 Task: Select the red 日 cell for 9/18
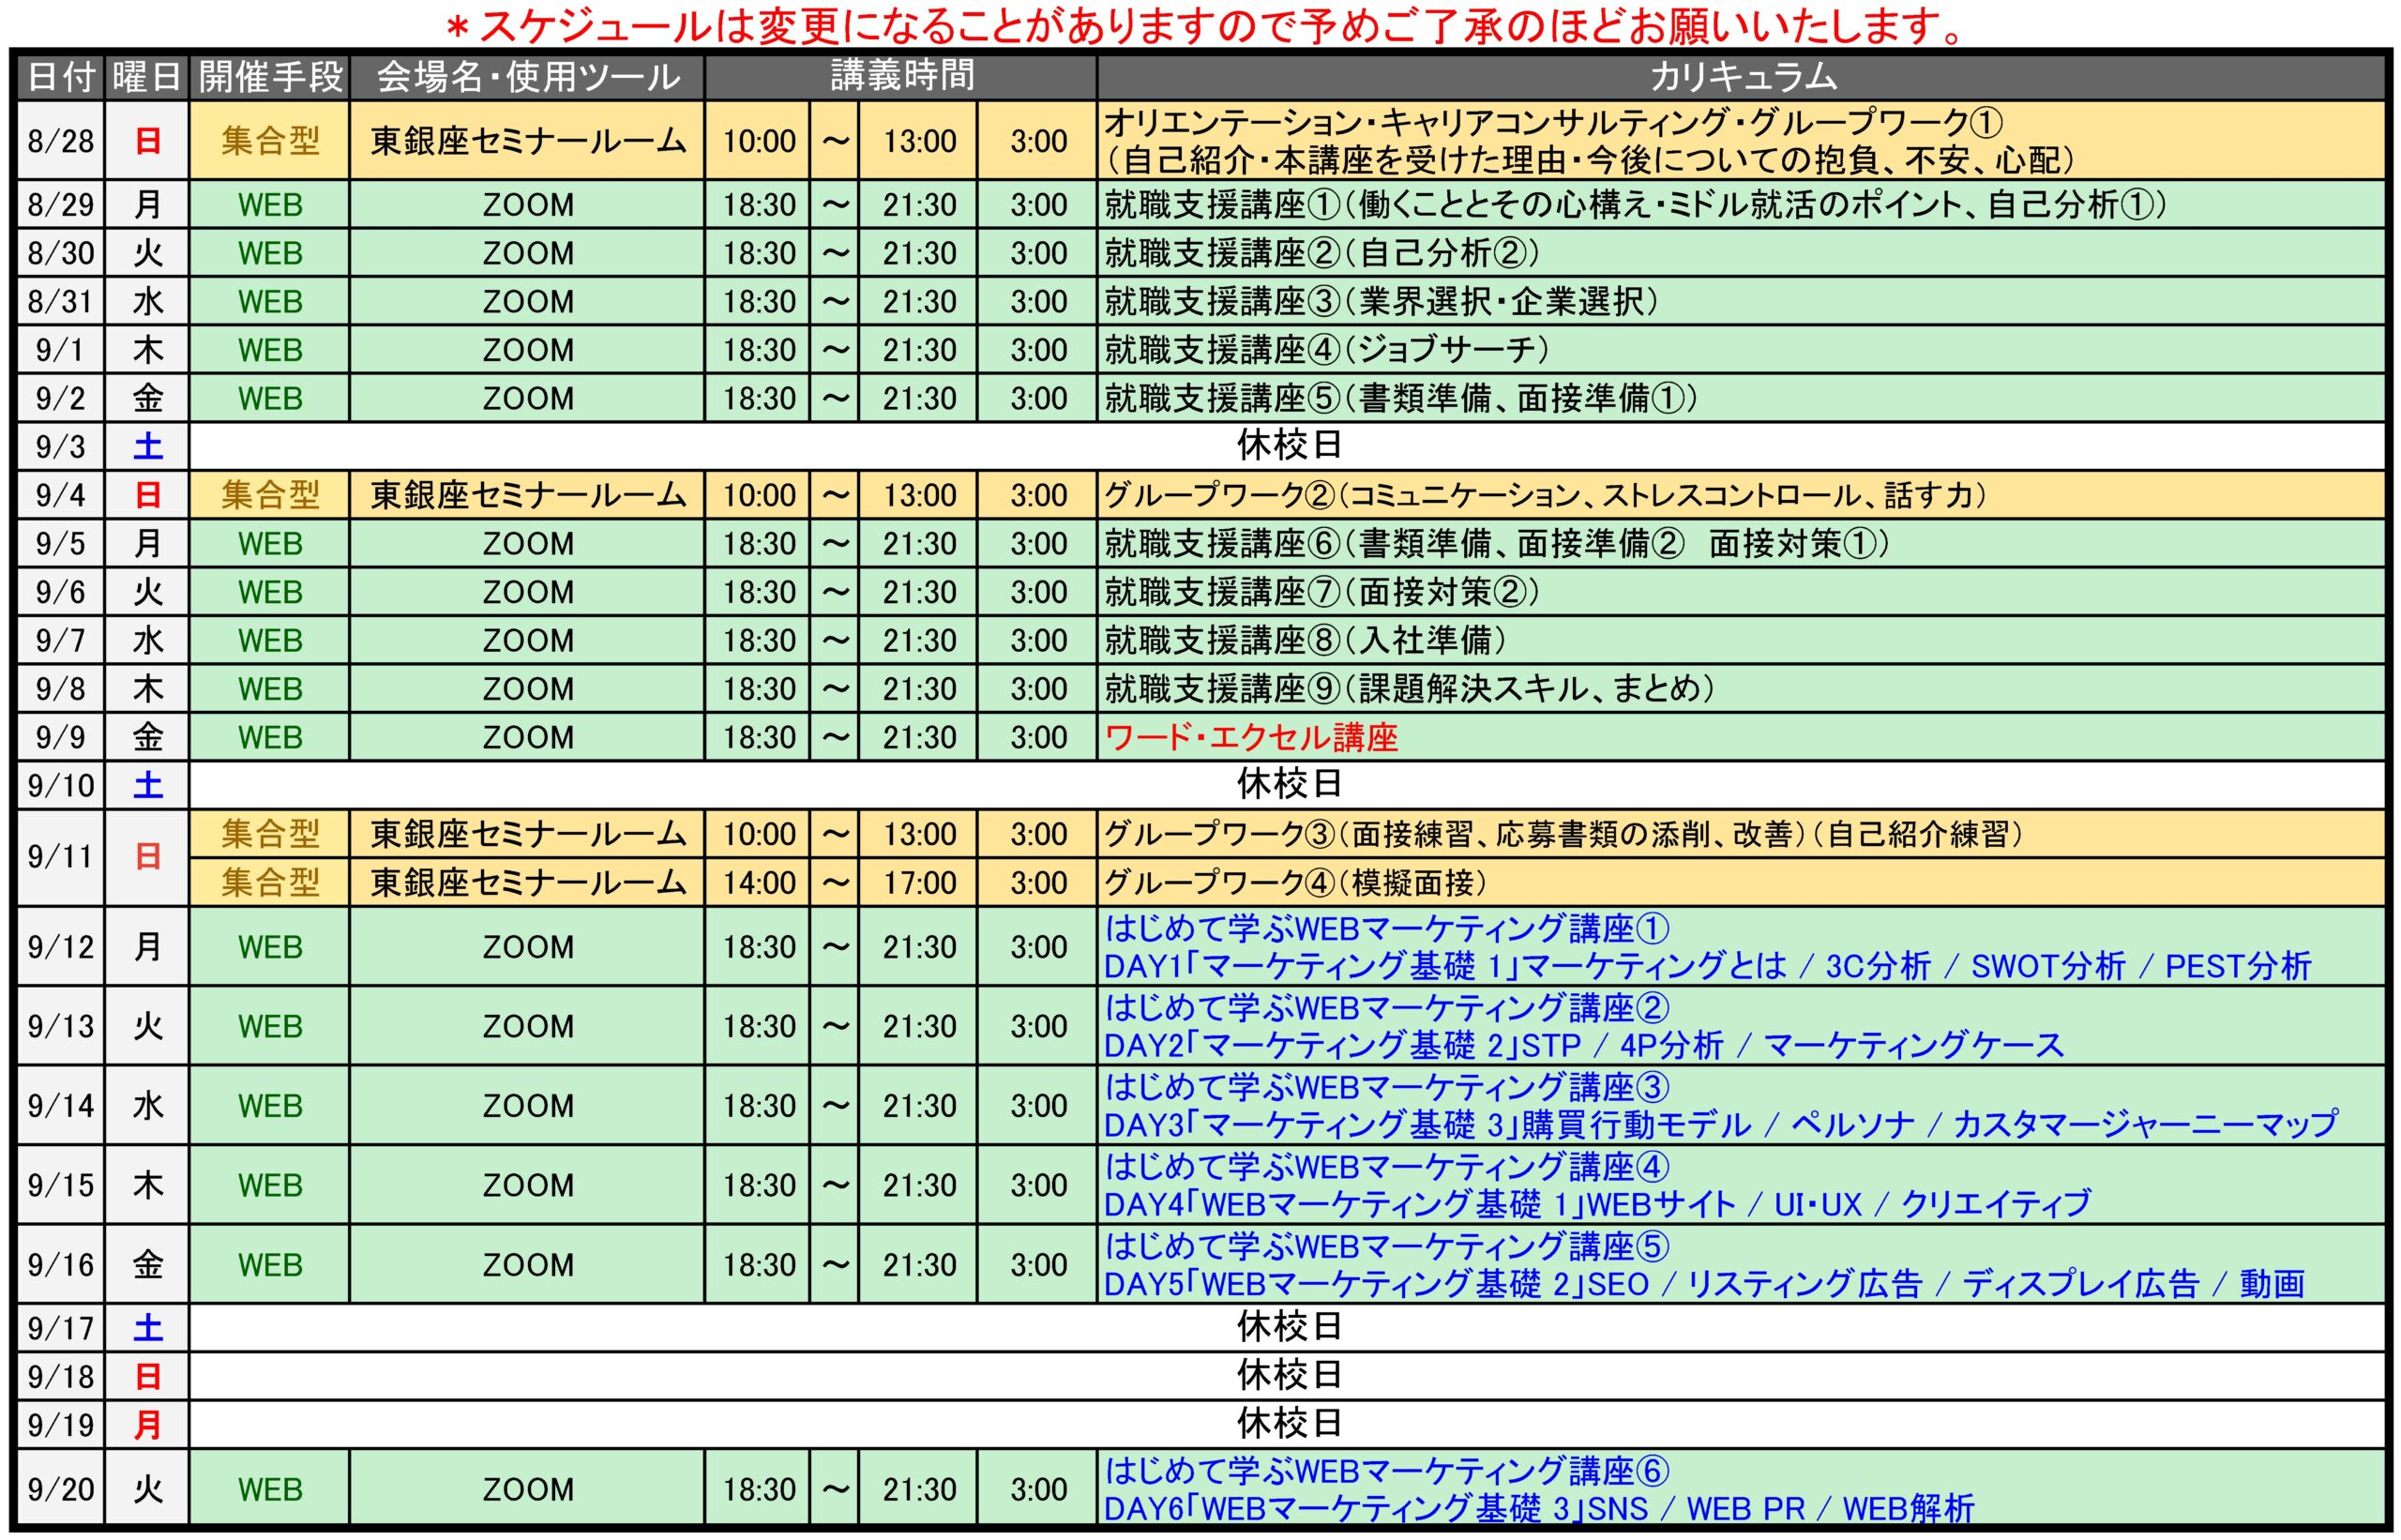coord(147,1376)
